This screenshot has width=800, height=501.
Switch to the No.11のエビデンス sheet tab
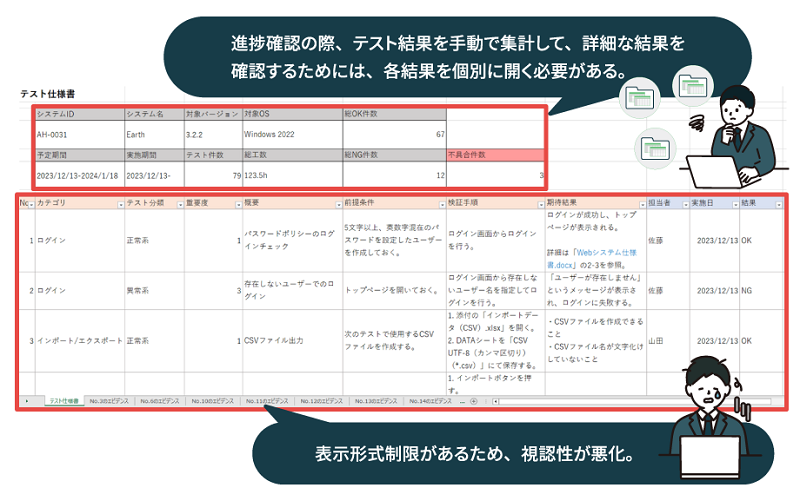tap(267, 402)
